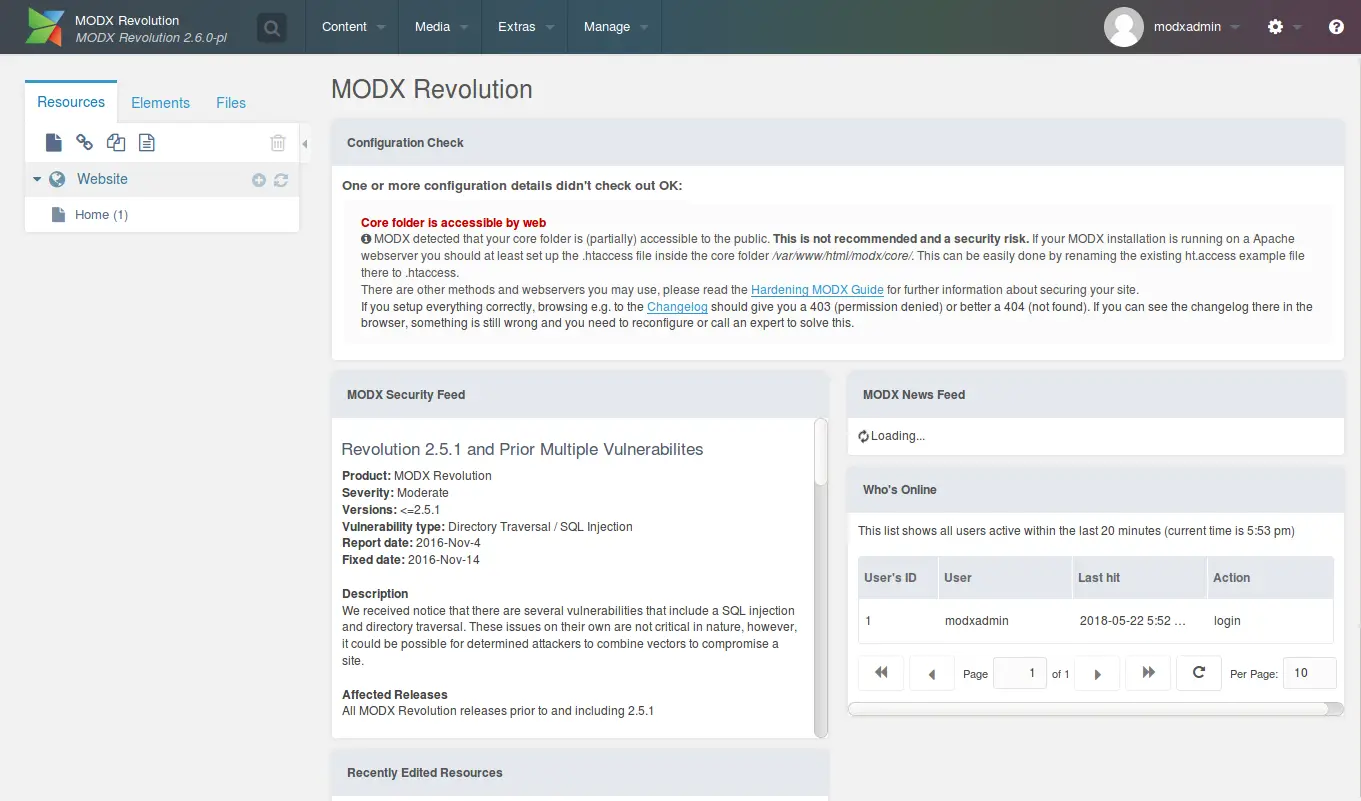Switch to the Elements tab
The height and width of the screenshot is (801, 1361).
click(160, 103)
